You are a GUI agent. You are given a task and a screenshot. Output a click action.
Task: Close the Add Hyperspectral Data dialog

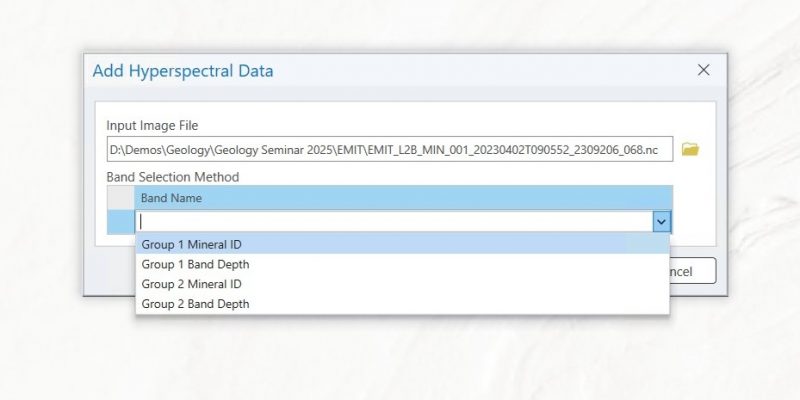pyautogui.click(x=704, y=70)
